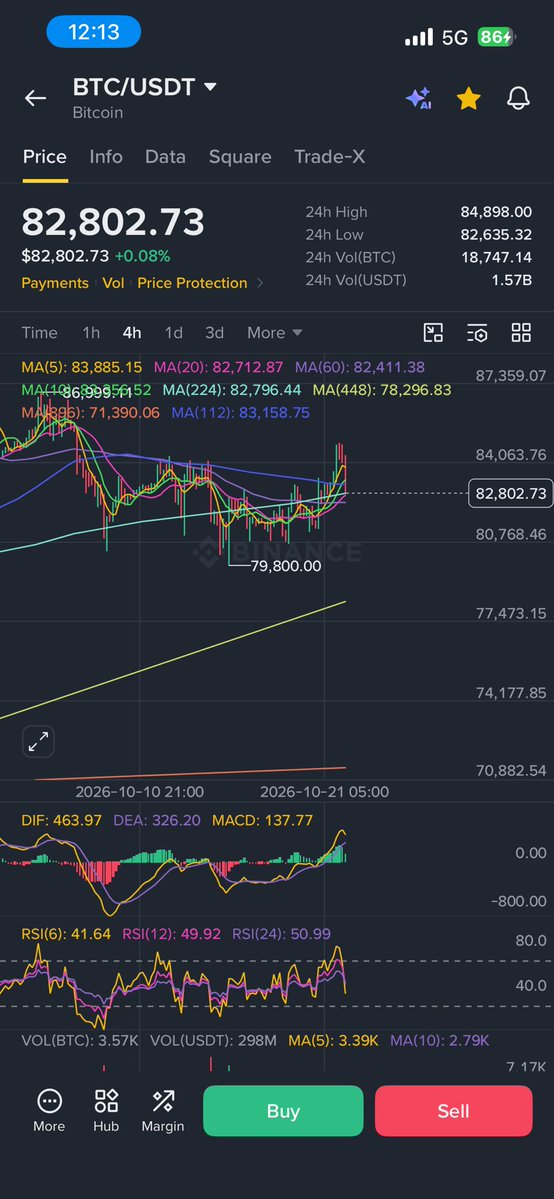The image size is (554, 1199).
Task: Tap the 12:13 status bar clock
Action: coord(93,31)
